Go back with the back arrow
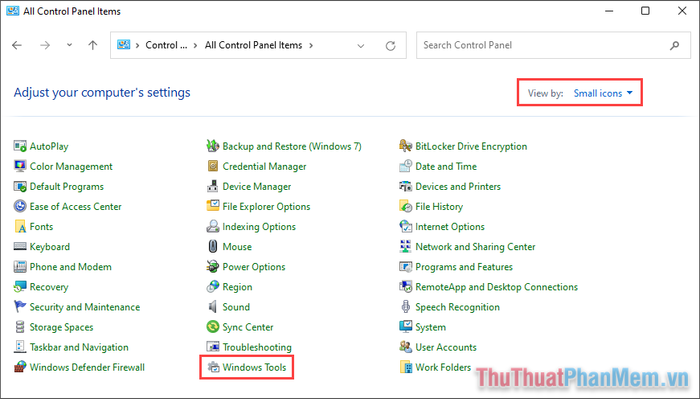Image resolution: width=700 pixels, height=399 pixels. tap(17, 45)
